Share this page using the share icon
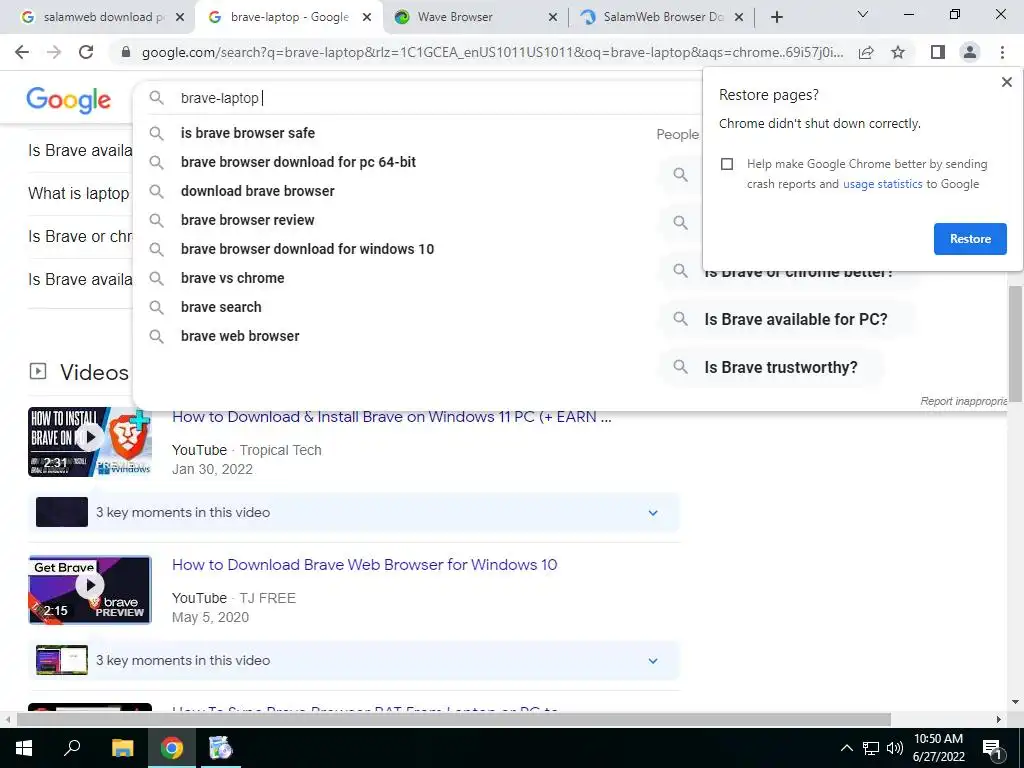1024x768 pixels. (x=866, y=52)
